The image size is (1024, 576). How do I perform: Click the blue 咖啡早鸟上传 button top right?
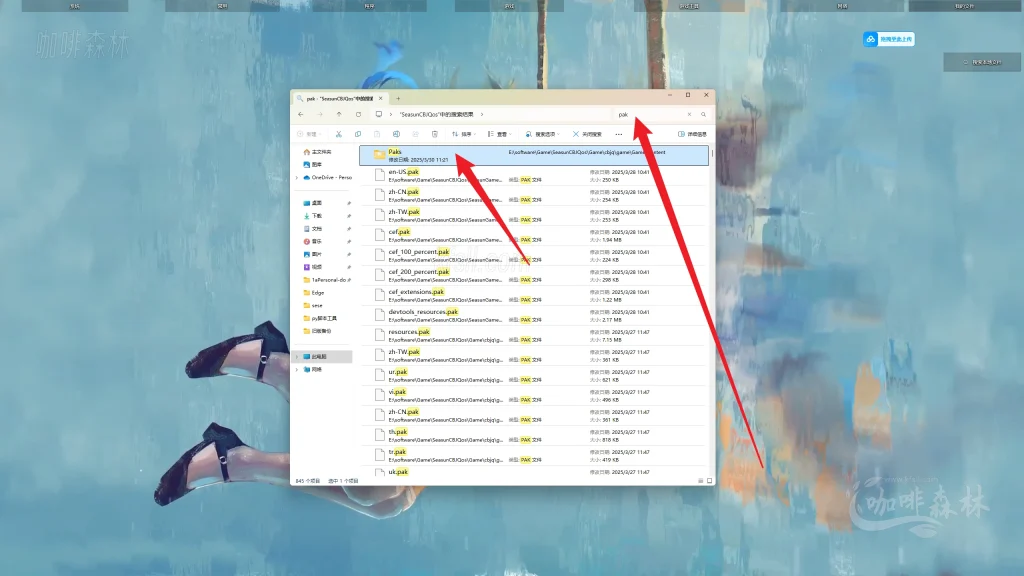(x=888, y=38)
